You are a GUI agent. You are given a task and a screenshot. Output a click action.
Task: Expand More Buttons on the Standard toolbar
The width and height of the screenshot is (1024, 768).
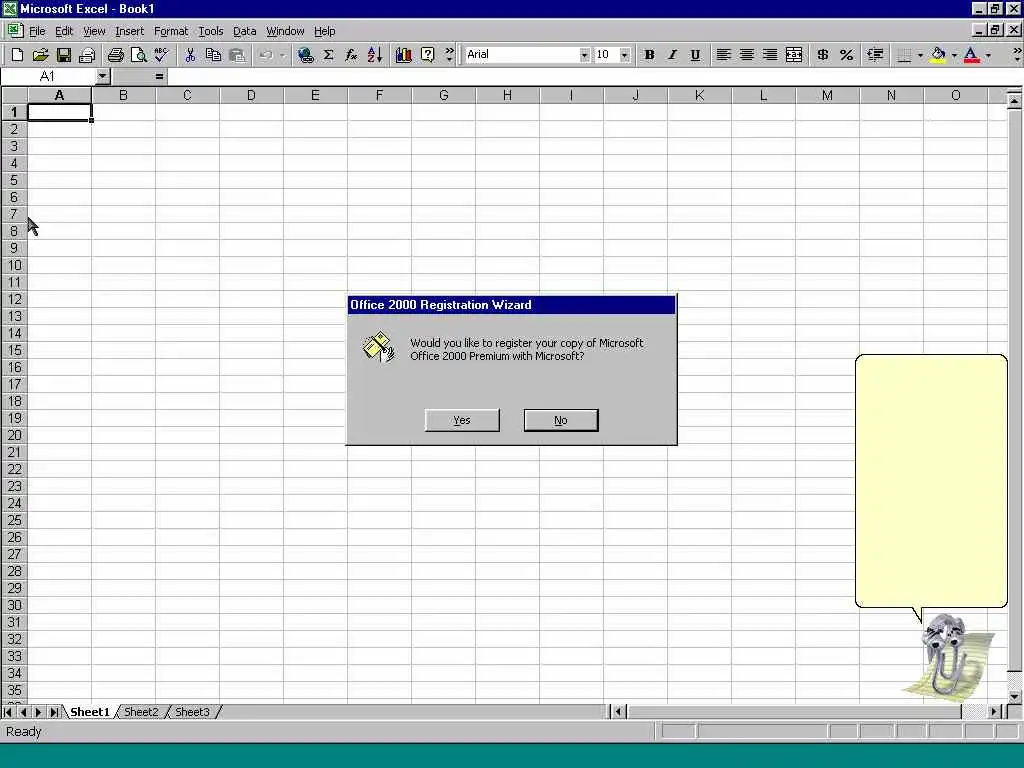(x=449, y=55)
